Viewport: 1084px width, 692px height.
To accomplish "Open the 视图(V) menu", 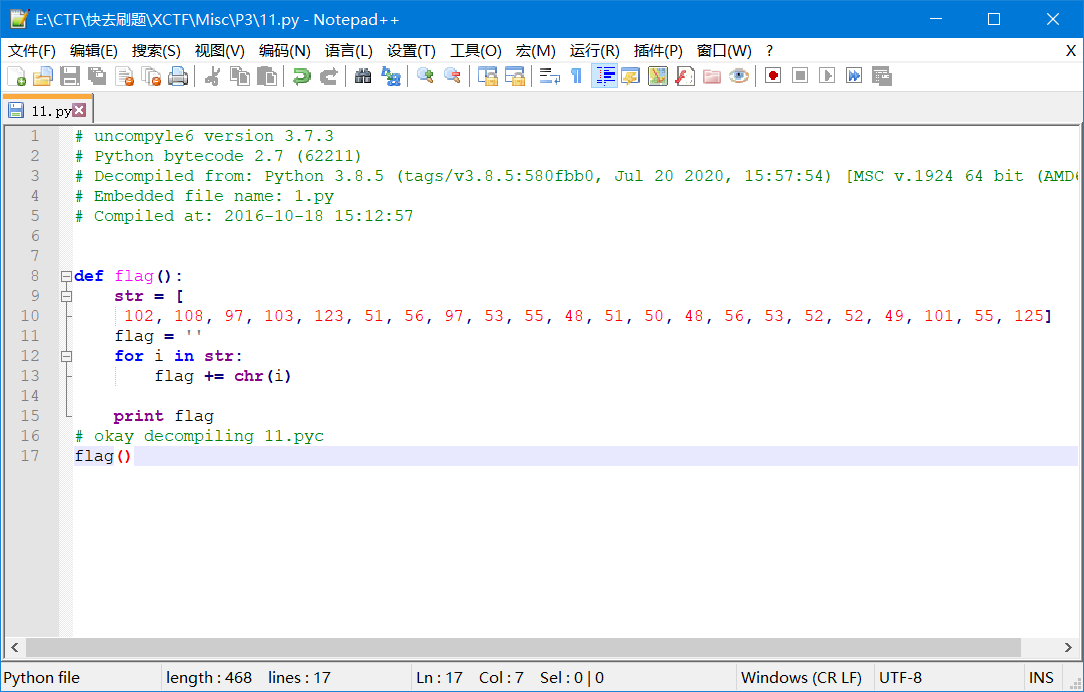I will [220, 50].
